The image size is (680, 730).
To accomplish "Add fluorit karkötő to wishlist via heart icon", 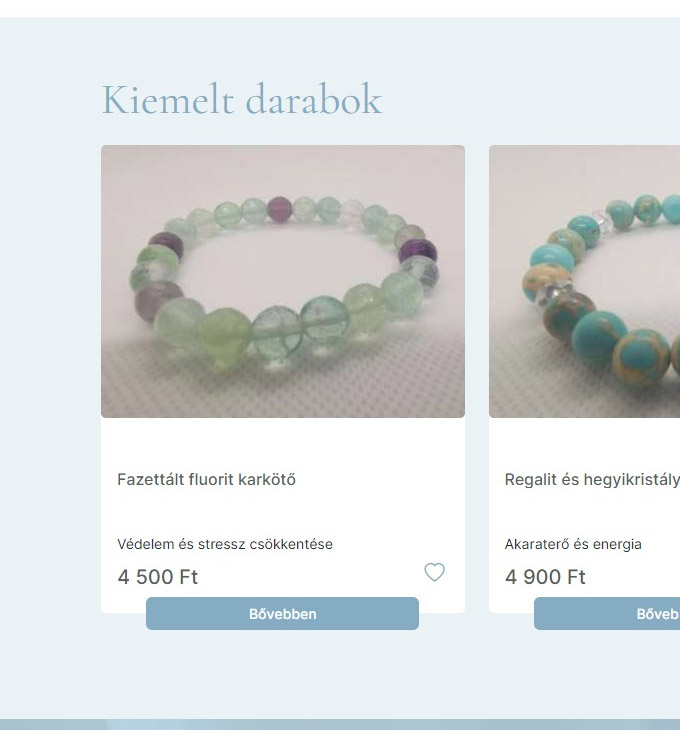I will click(x=434, y=572).
